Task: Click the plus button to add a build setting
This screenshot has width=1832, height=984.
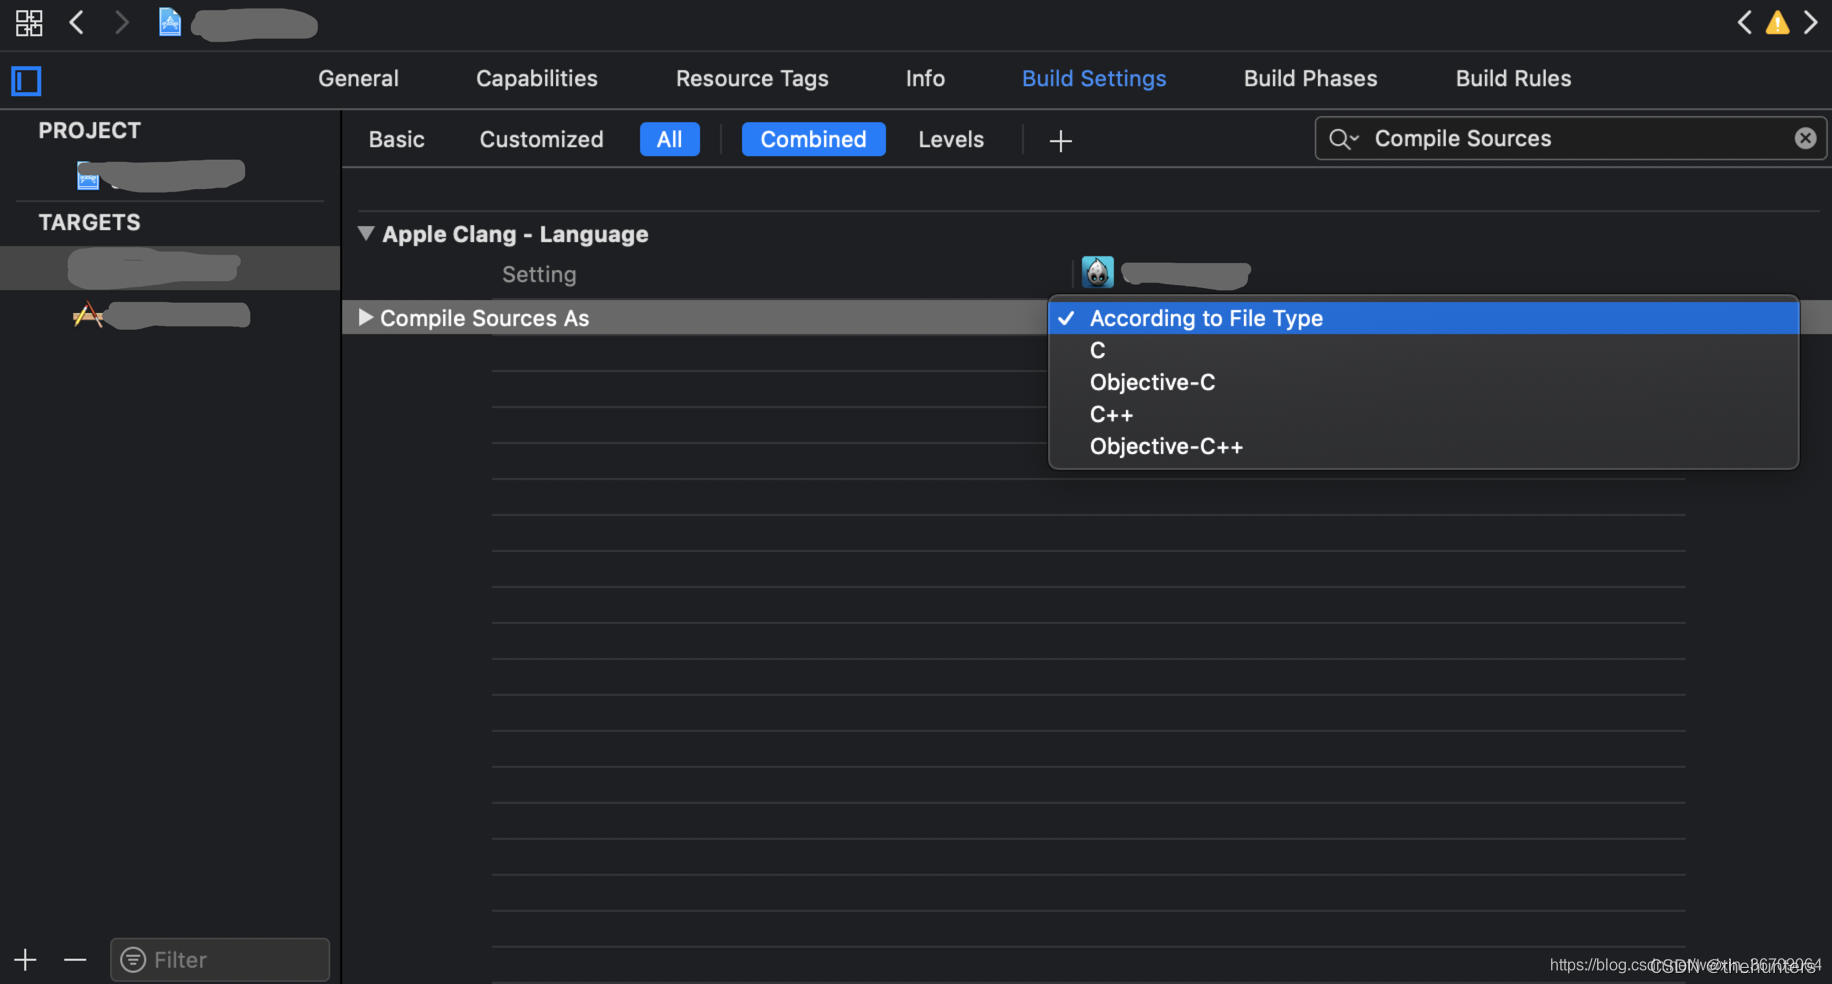Action: coord(1060,140)
